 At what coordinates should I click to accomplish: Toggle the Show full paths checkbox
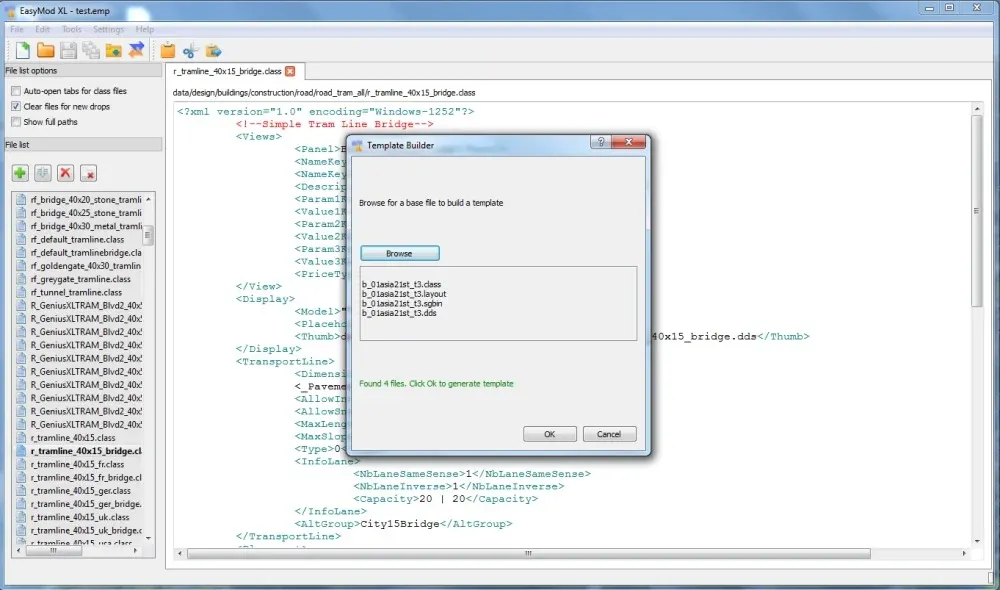click(x=16, y=122)
